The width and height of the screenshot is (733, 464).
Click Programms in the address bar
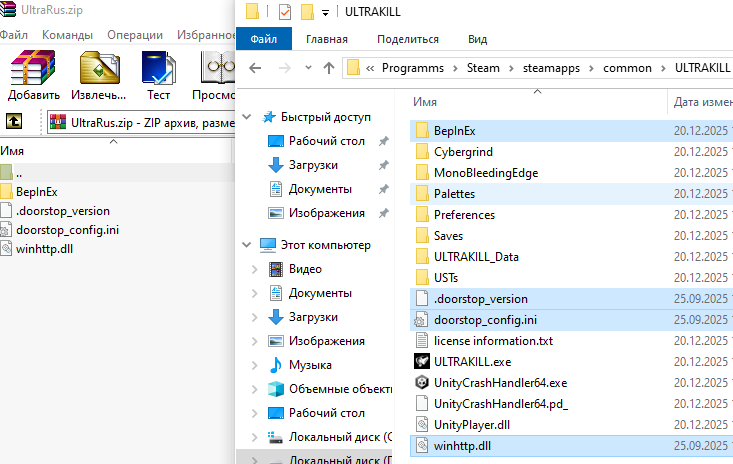click(413, 68)
